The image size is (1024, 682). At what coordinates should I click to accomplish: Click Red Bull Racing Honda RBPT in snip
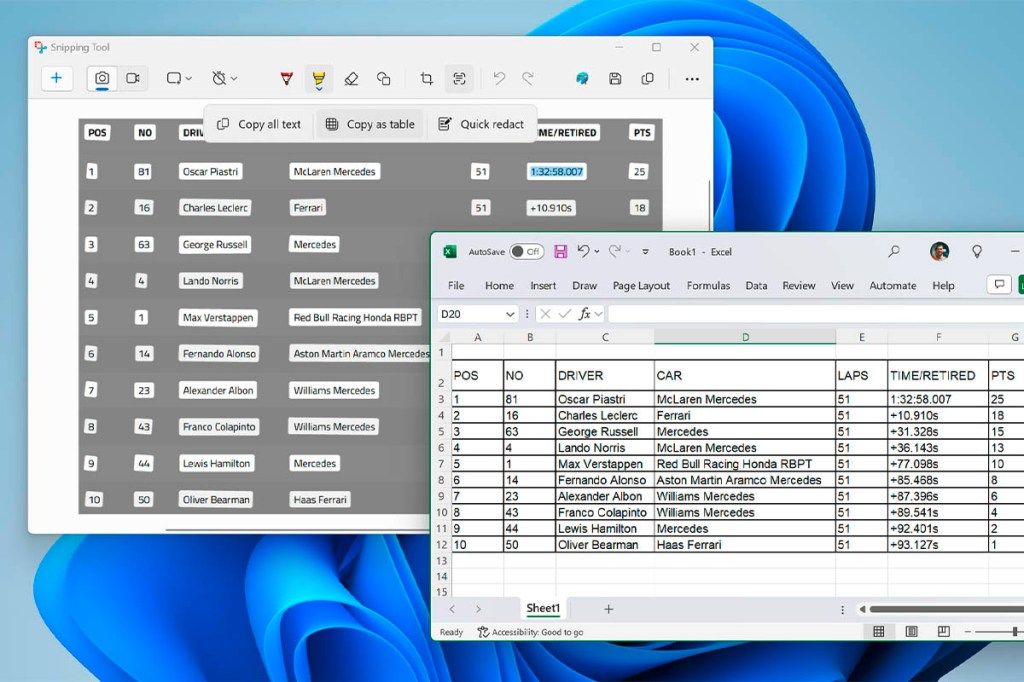355,317
